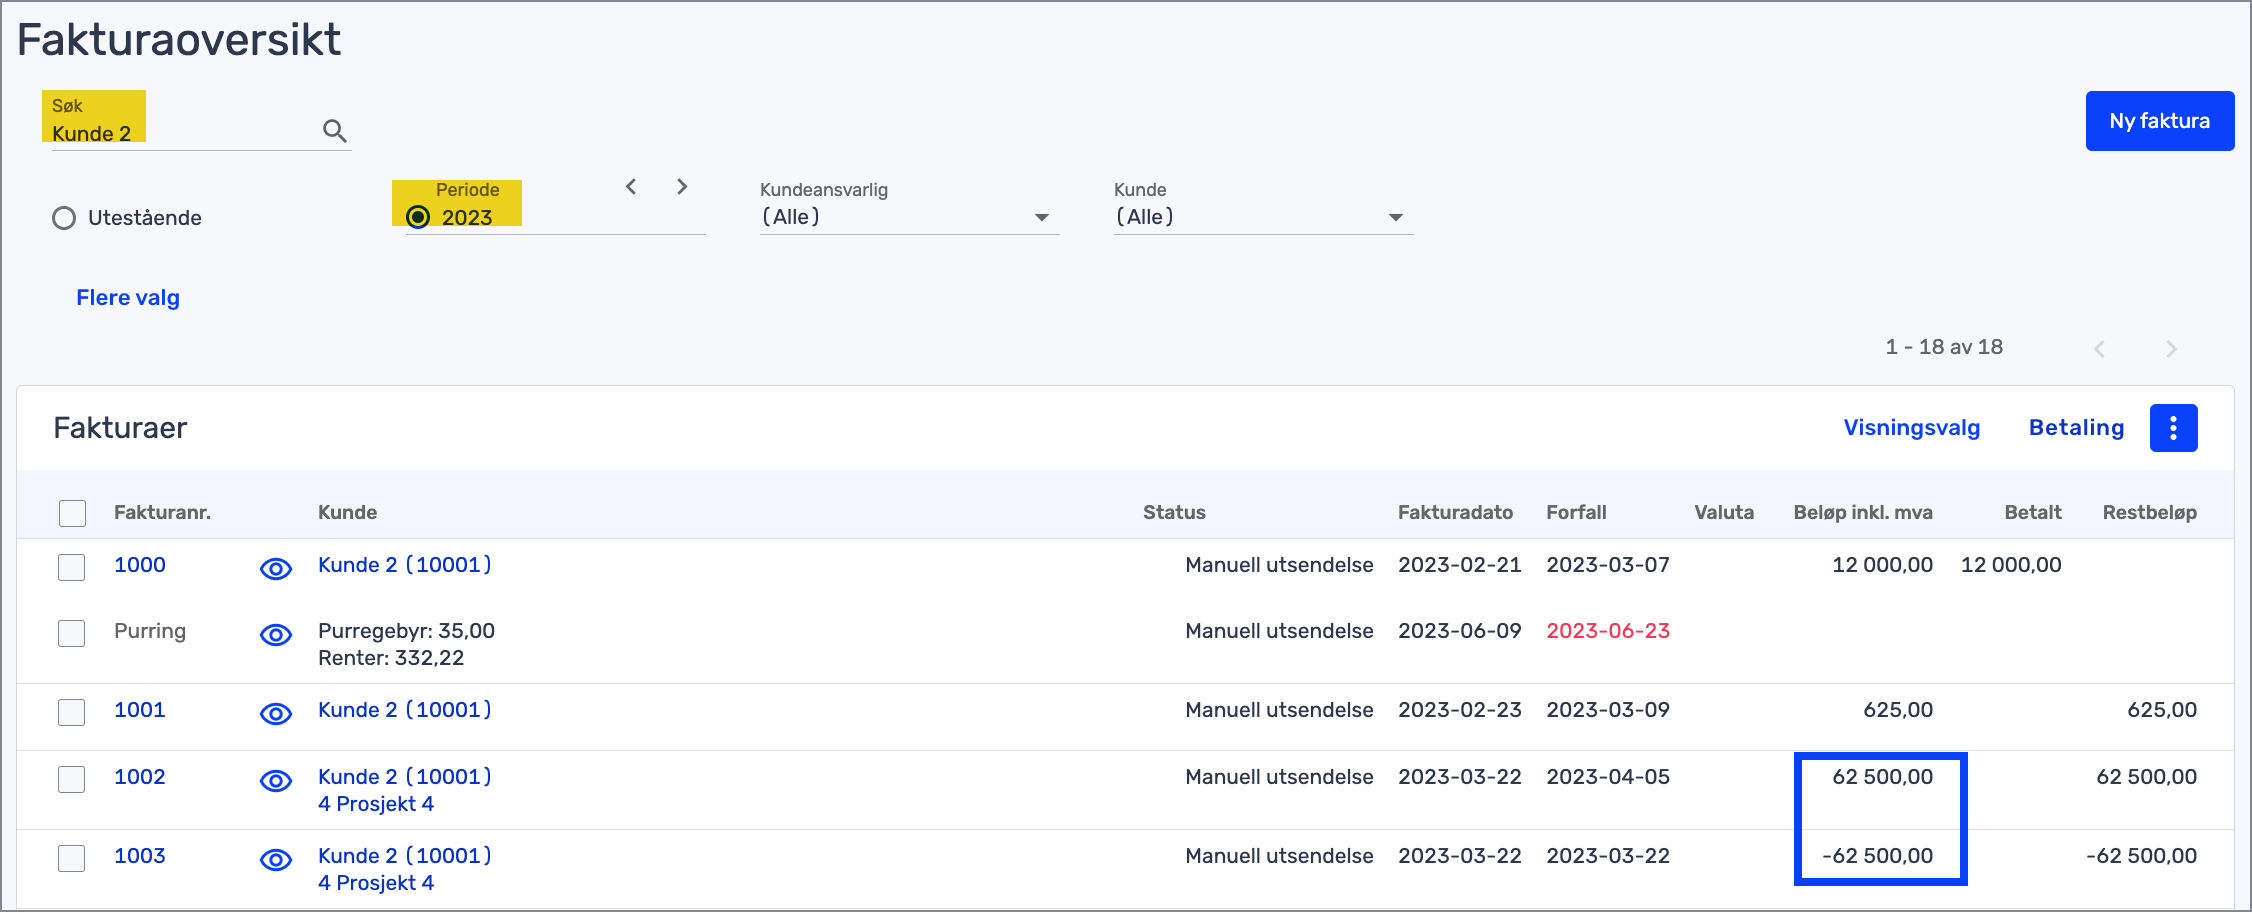Sort by Beløp inkl. mva column header
The image size is (2252, 912).
coord(1863,512)
